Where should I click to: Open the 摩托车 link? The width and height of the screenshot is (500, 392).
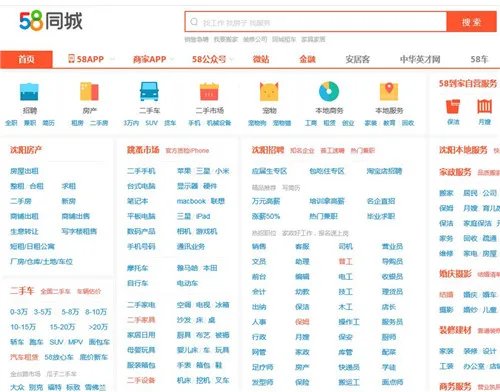pyautogui.click(x=137, y=268)
